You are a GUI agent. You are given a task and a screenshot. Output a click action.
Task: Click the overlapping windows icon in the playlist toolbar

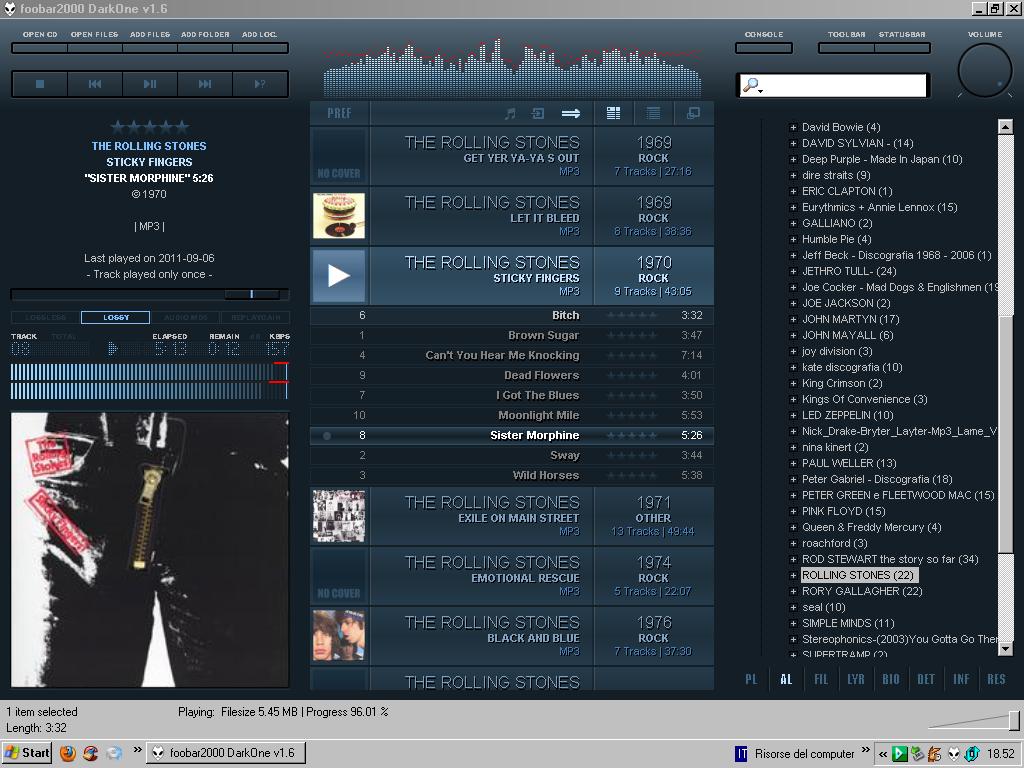point(694,113)
